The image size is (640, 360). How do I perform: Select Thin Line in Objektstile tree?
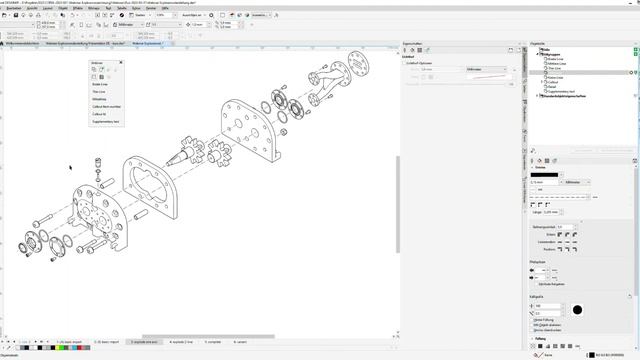[x=554, y=68]
